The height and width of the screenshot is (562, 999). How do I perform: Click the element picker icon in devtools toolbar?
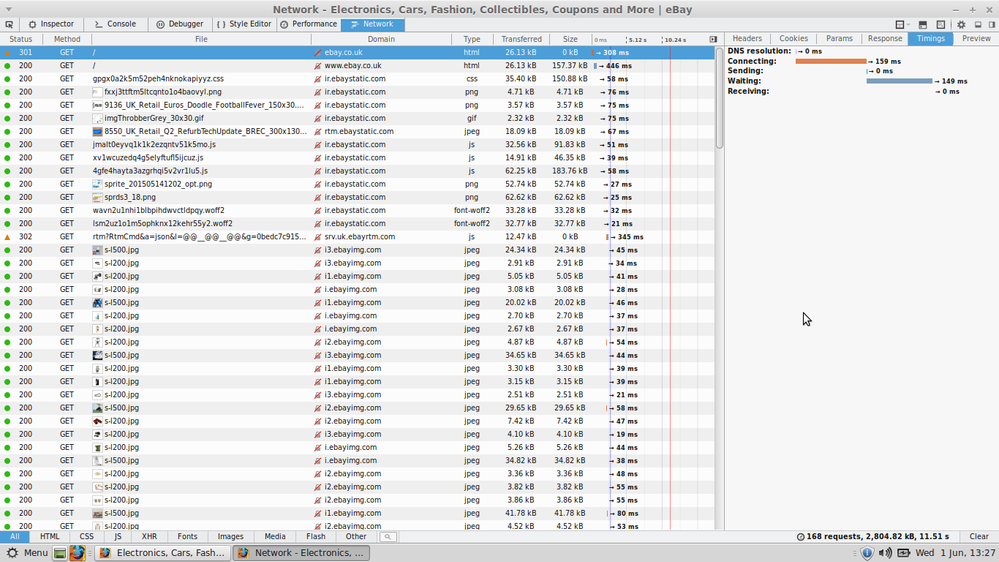(x=9, y=24)
